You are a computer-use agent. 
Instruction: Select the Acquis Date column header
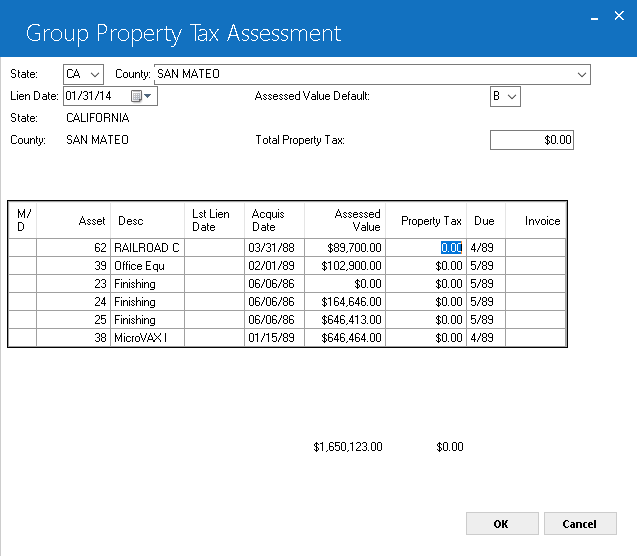coord(274,220)
